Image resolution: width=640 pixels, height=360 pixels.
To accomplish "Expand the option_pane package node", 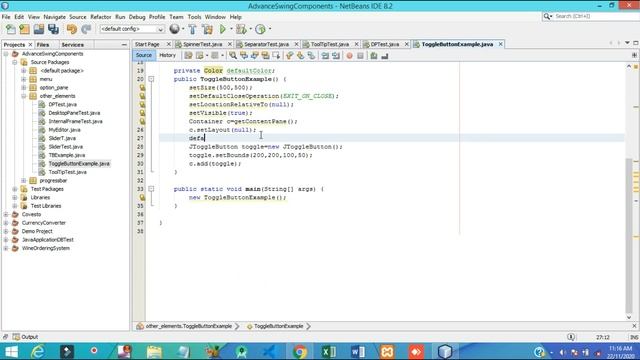I will 24,88.
